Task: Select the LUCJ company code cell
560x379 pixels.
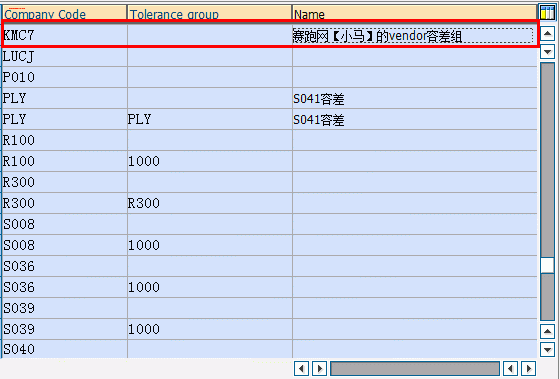Action: pos(64,56)
